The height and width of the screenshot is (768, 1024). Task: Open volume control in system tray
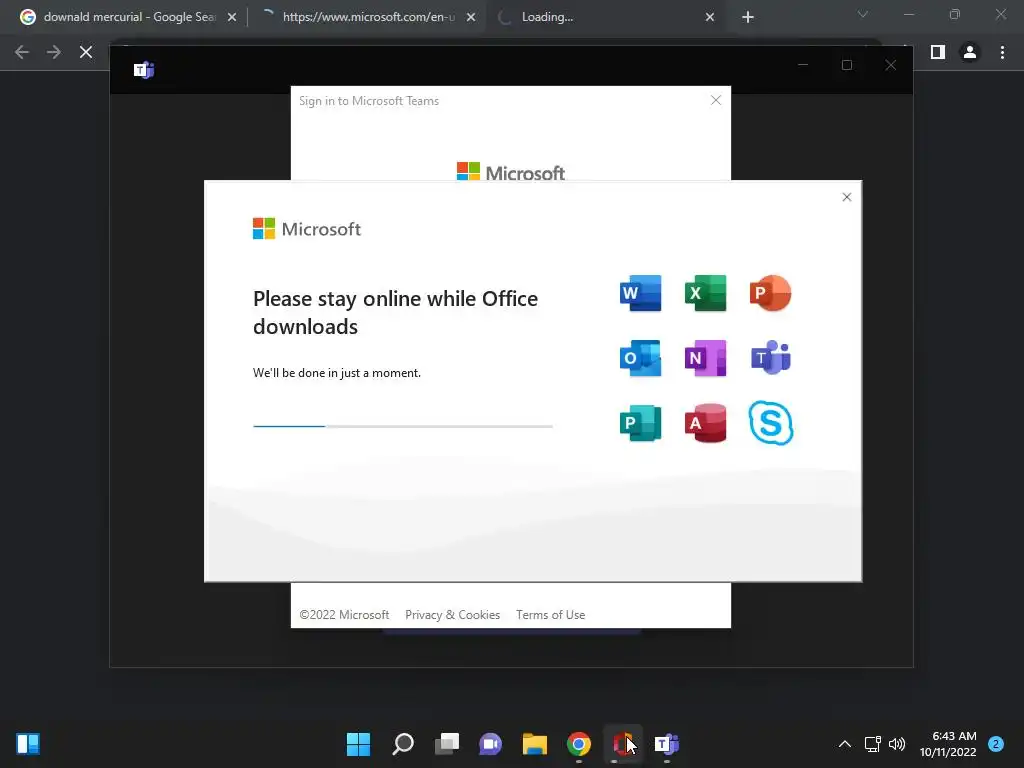(897, 744)
